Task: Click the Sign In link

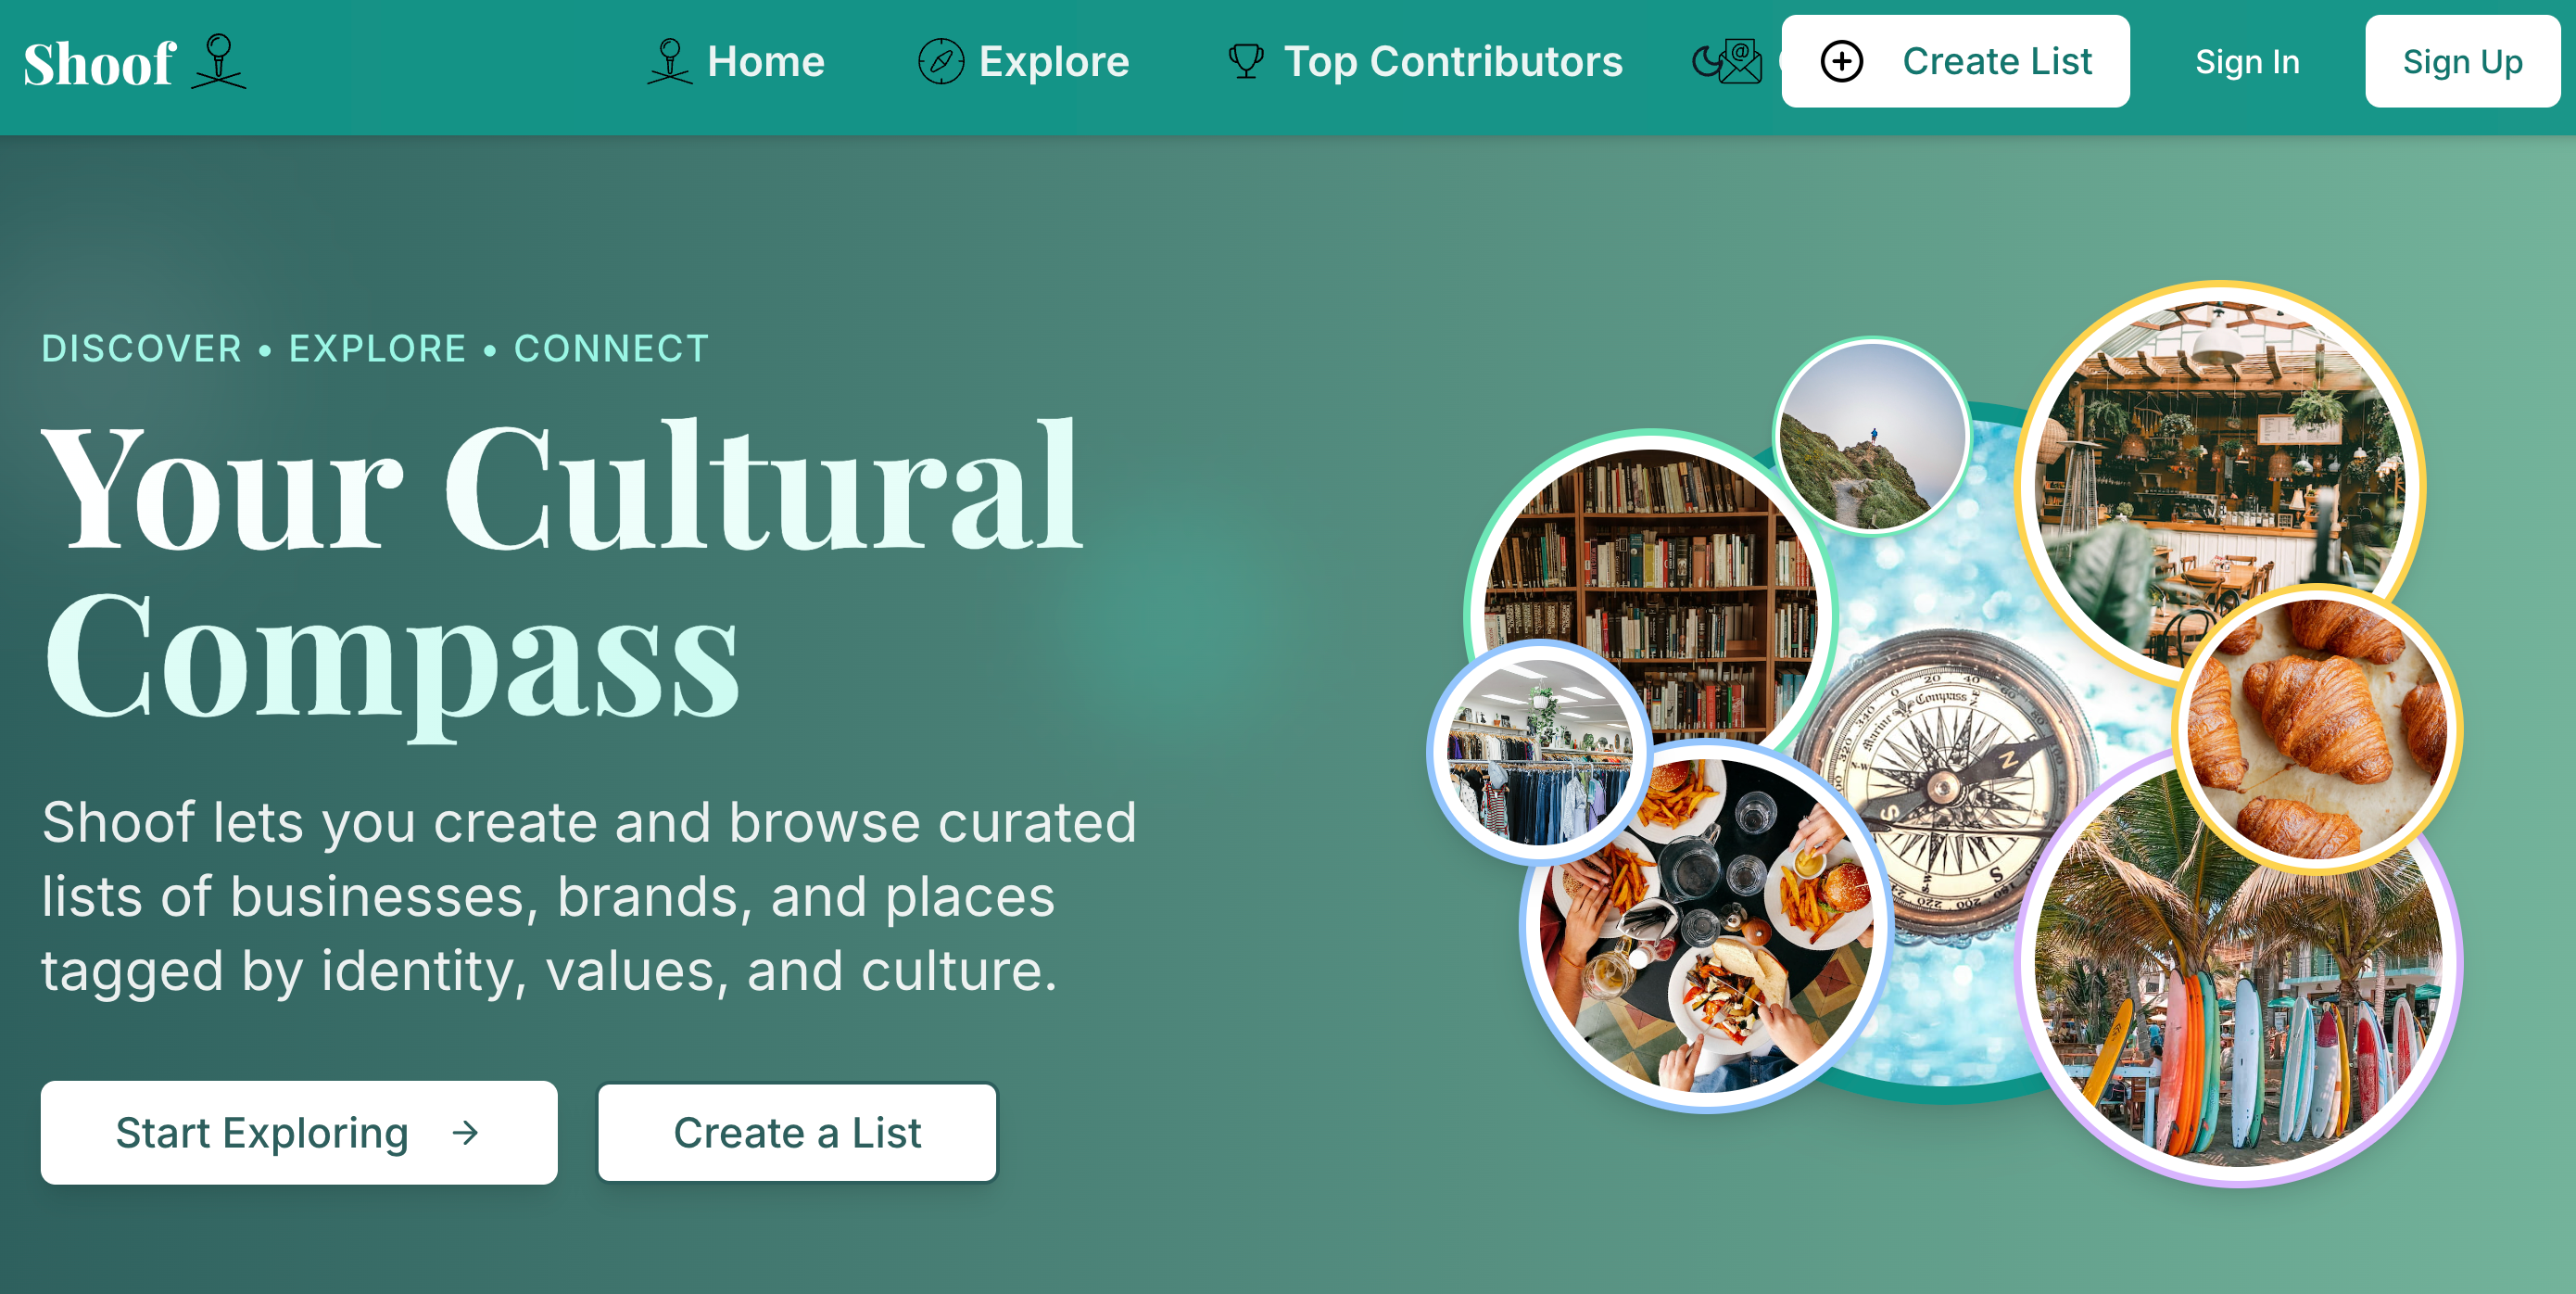Action: click(2247, 62)
